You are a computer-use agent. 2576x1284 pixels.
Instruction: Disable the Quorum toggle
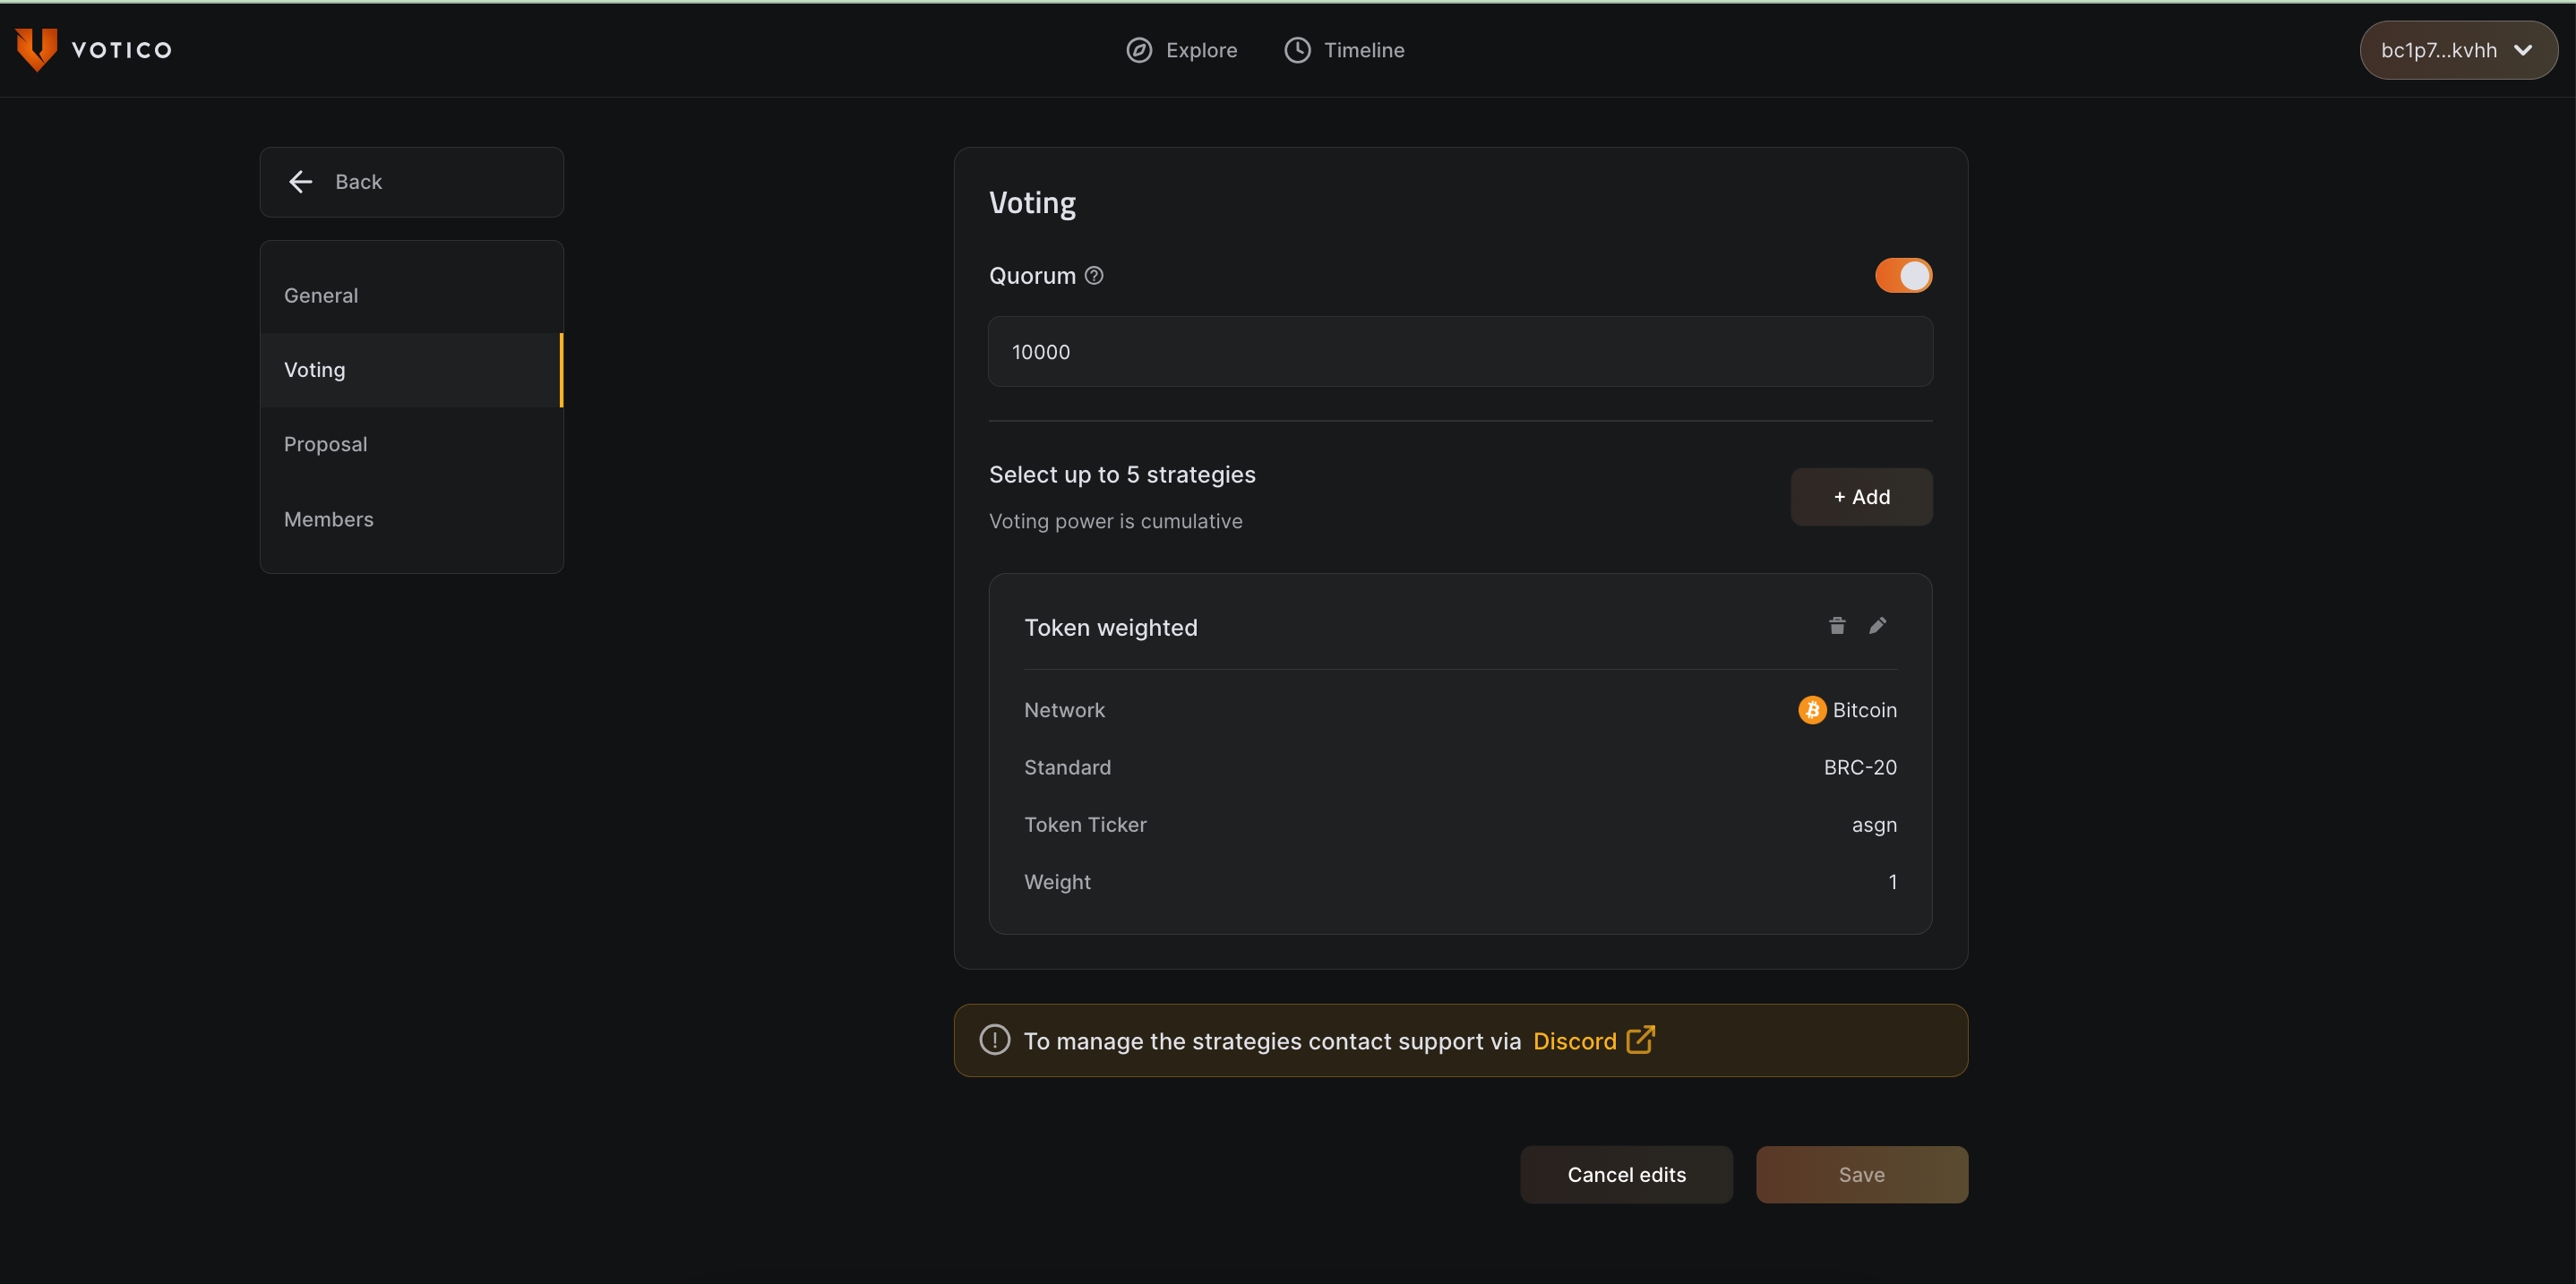click(x=1903, y=275)
